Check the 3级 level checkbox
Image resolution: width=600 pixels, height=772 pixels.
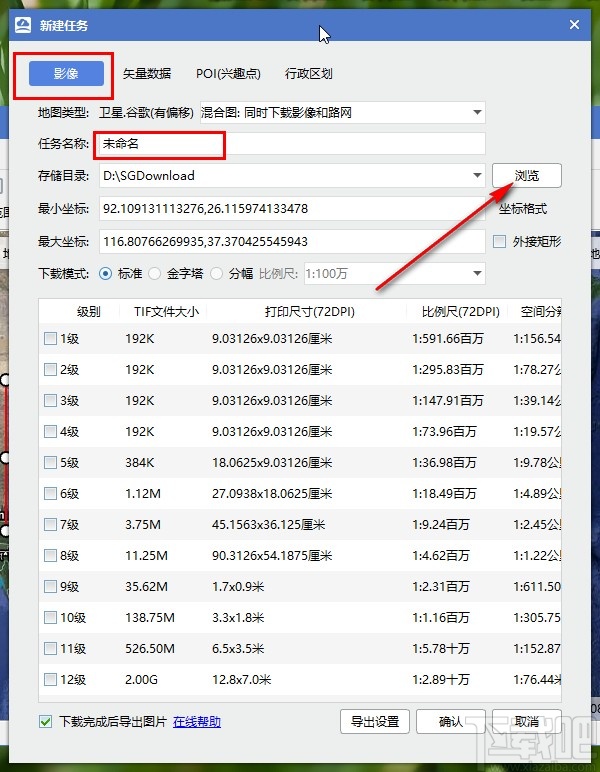pos(50,401)
